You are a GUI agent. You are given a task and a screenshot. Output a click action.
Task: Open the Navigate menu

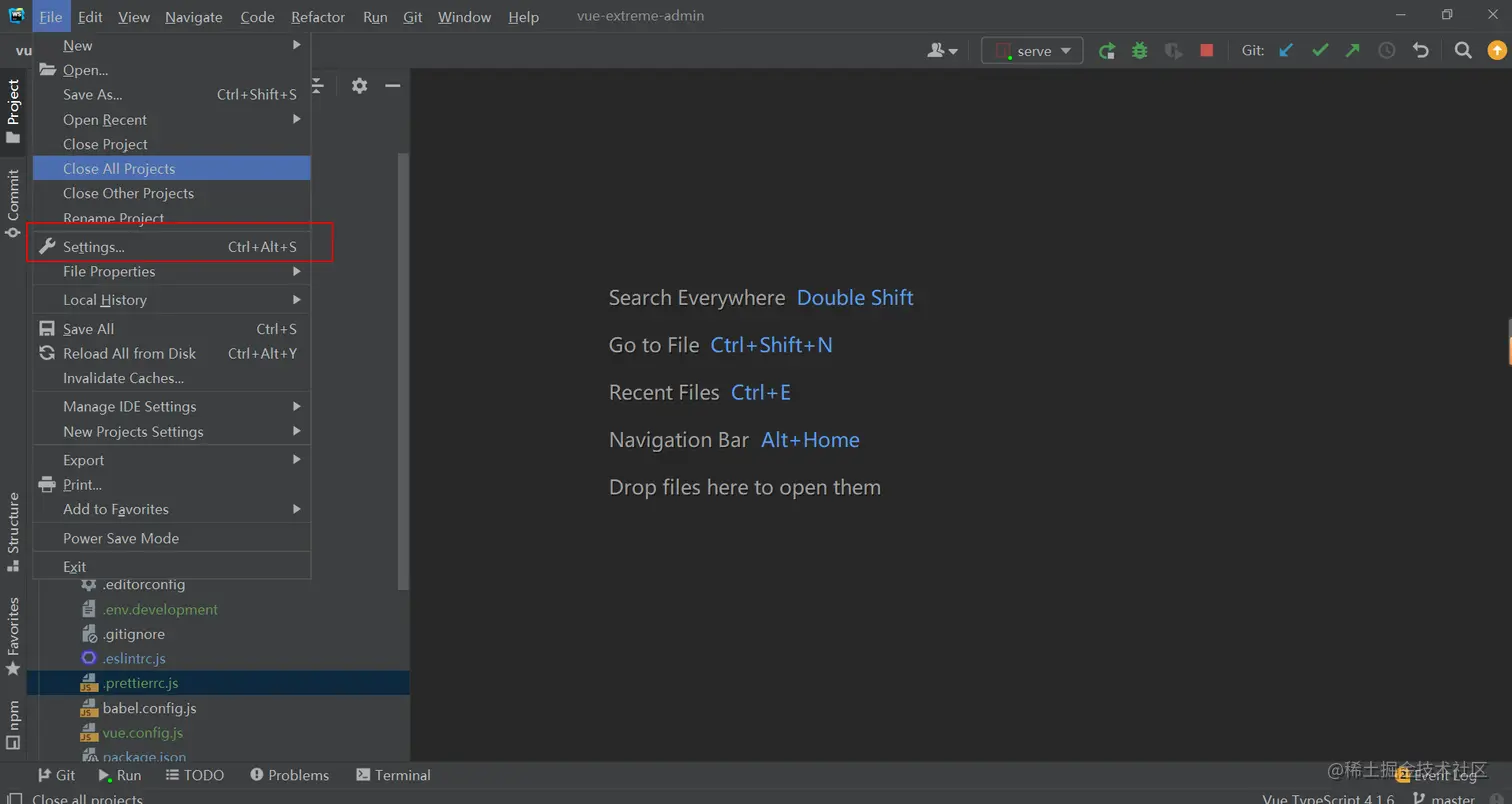(194, 17)
